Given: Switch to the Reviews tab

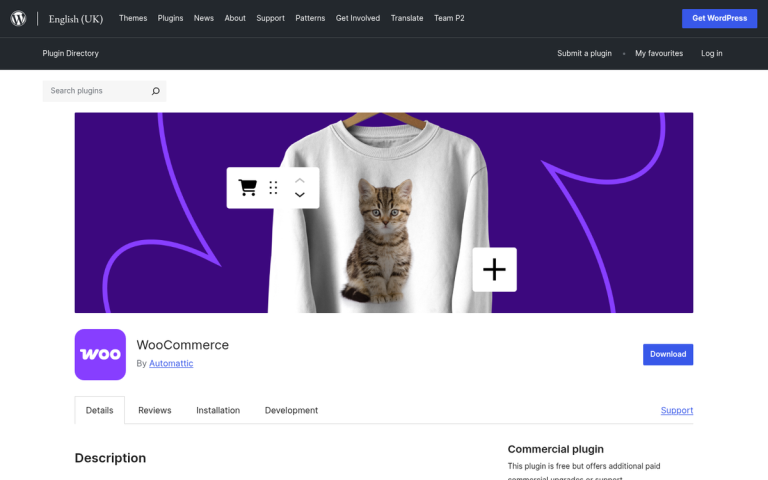Looking at the screenshot, I should 155,410.
